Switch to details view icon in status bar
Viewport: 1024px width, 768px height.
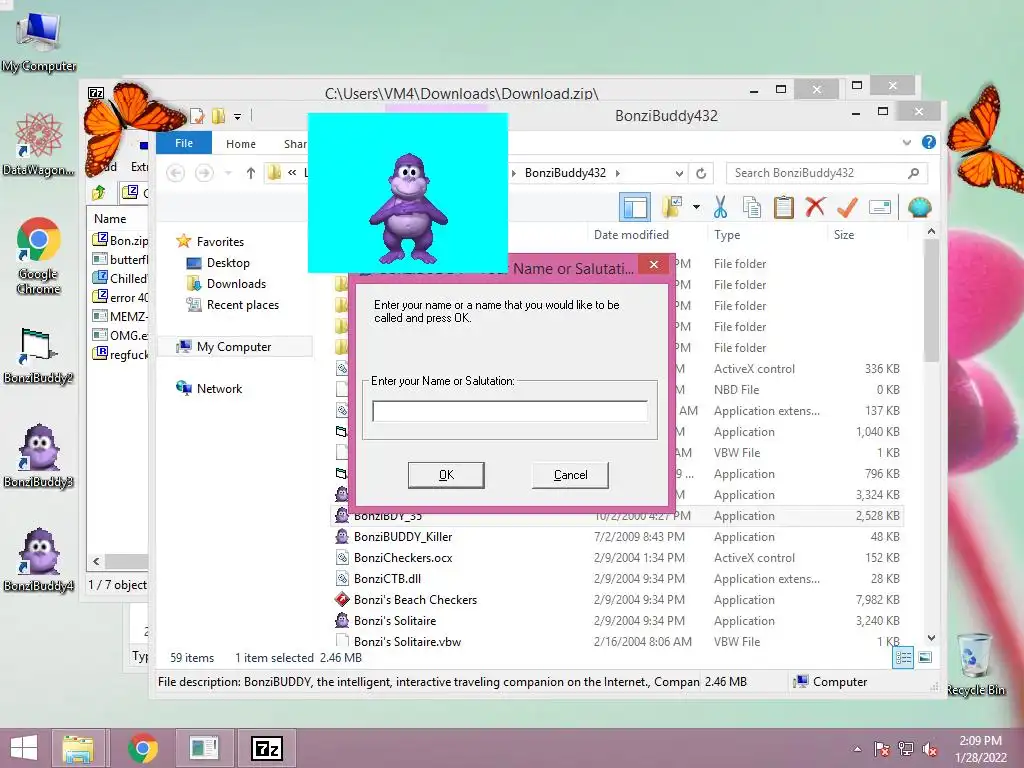click(x=903, y=658)
